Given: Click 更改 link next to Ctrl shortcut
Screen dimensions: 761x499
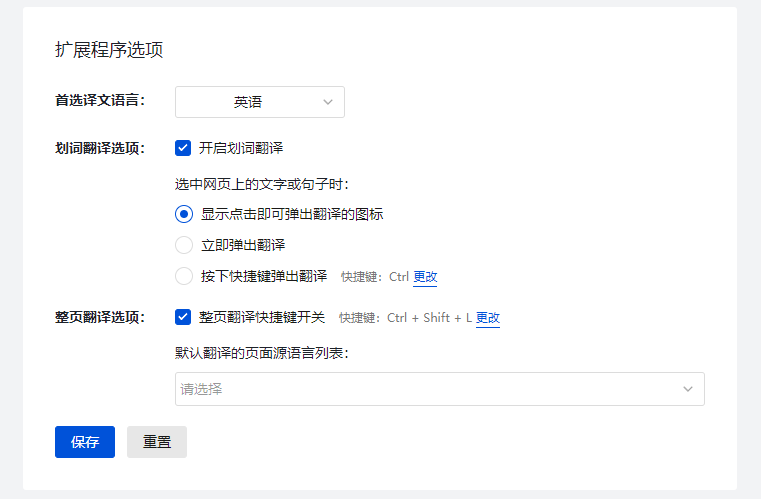Looking at the screenshot, I should point(425,277).
